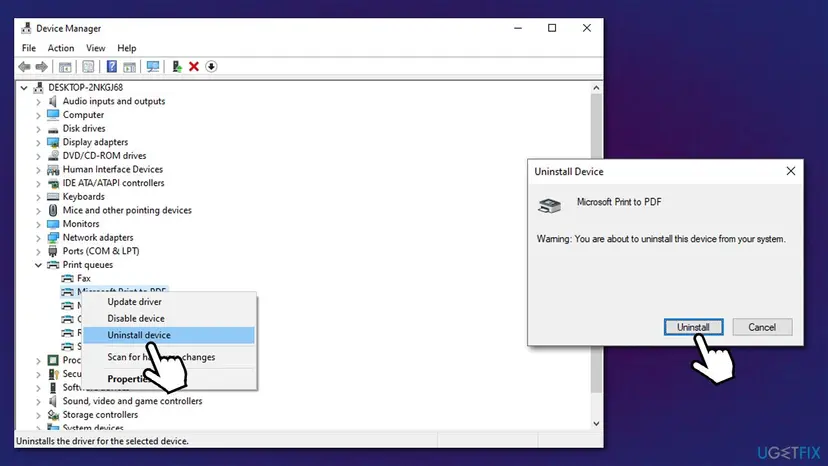Expand the IDE ATA/ATAPI controllers node
The width and height of the screenshot is (828, 466).
tap(38, 184)
